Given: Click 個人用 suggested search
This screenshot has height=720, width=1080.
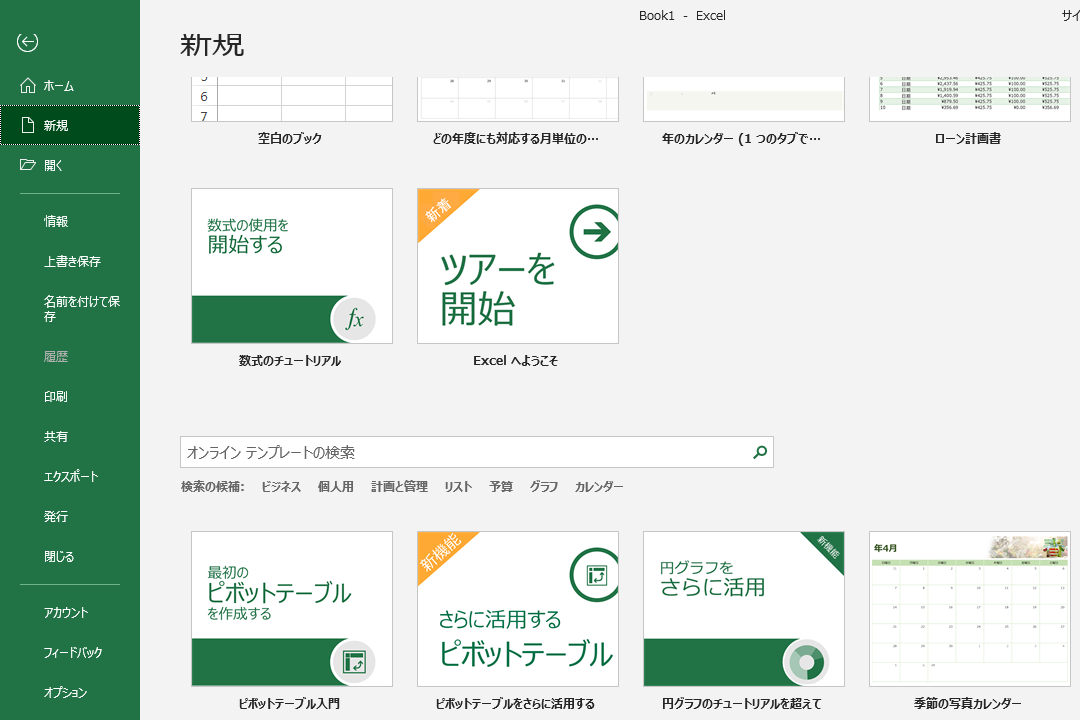Looking at the screenshot, I should pyautogui.click(x=335, y=486).
